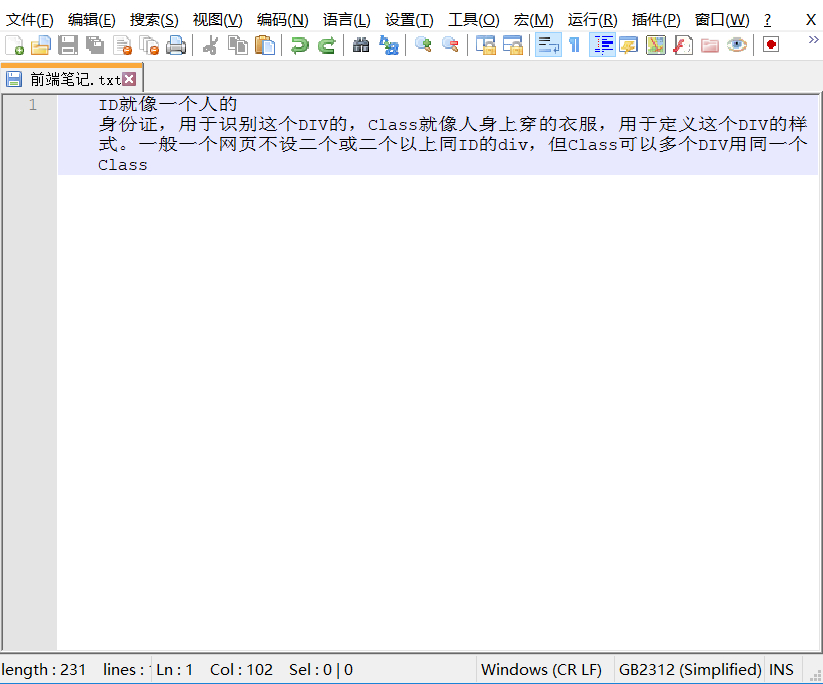Create a new file with New icon

point(14,45)
